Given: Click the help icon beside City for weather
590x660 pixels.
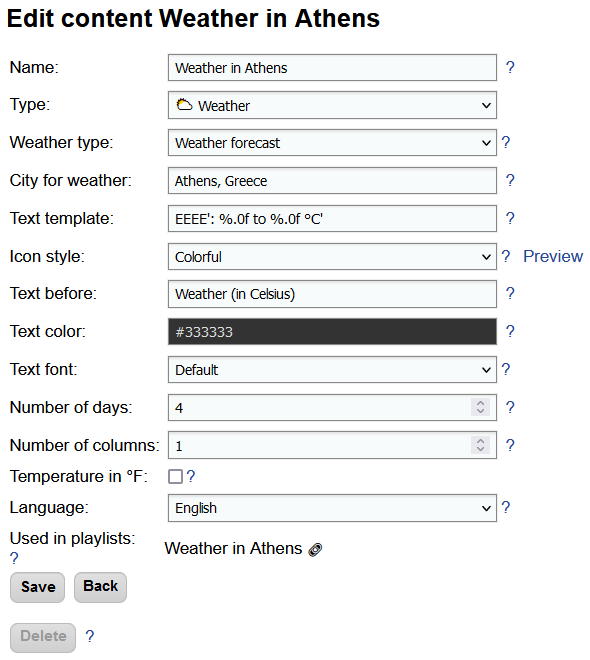Looking at the screenshot, I should click(510, 180).
